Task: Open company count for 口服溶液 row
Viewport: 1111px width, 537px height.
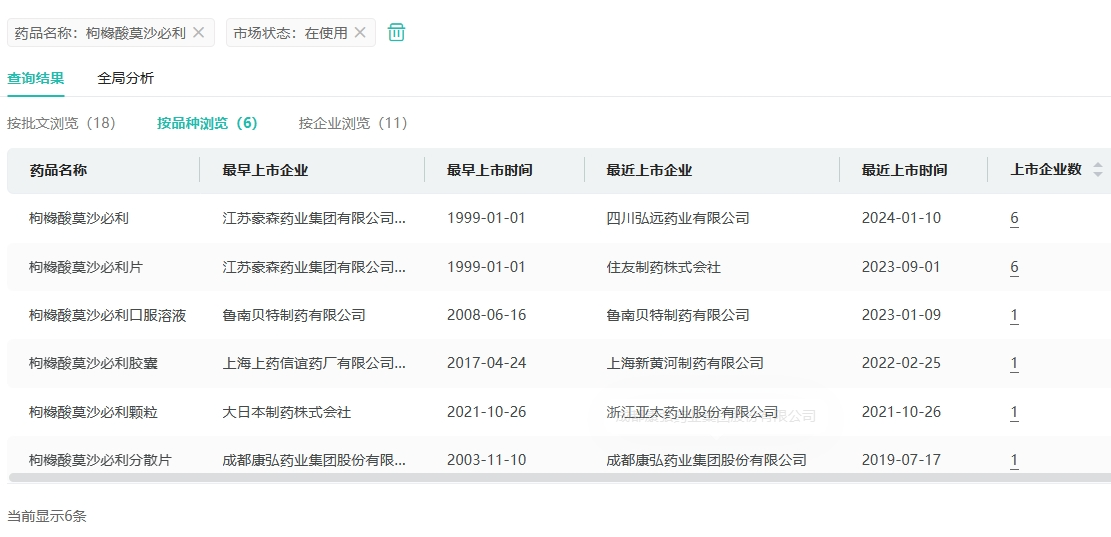Action: coord(1014,315)
